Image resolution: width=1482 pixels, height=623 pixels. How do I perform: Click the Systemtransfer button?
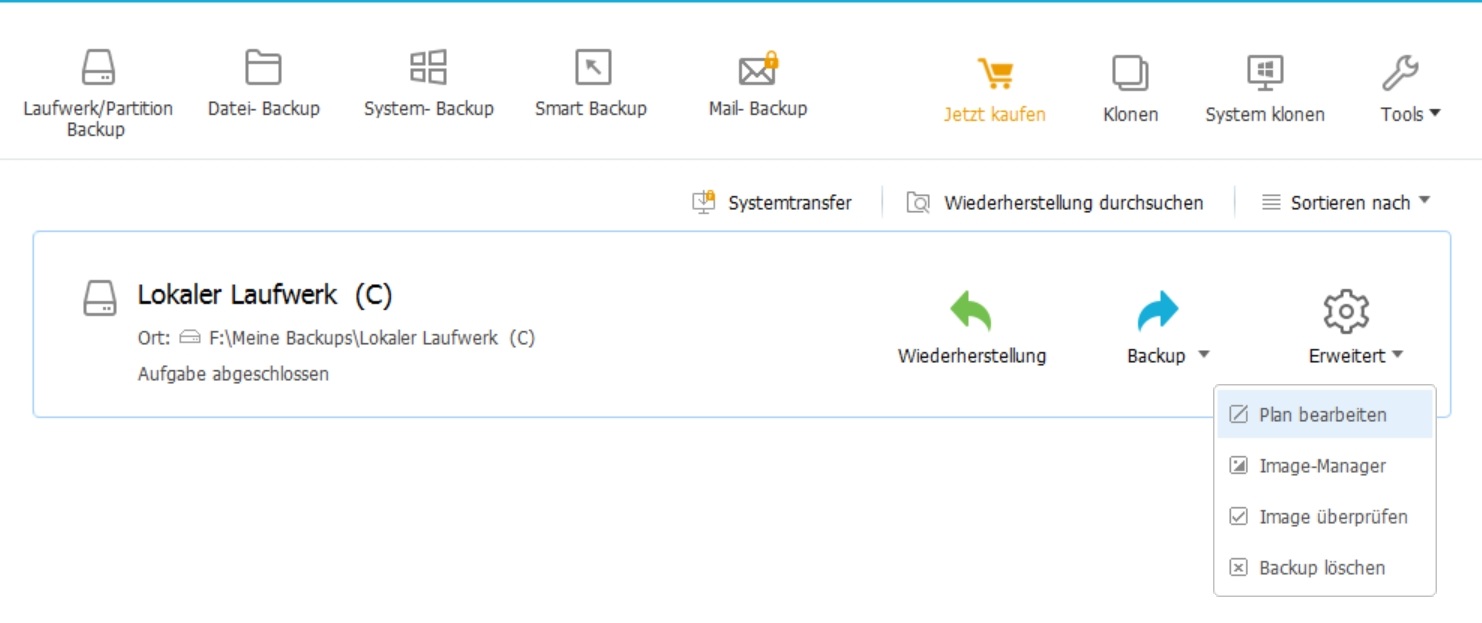tap(772, 203)
